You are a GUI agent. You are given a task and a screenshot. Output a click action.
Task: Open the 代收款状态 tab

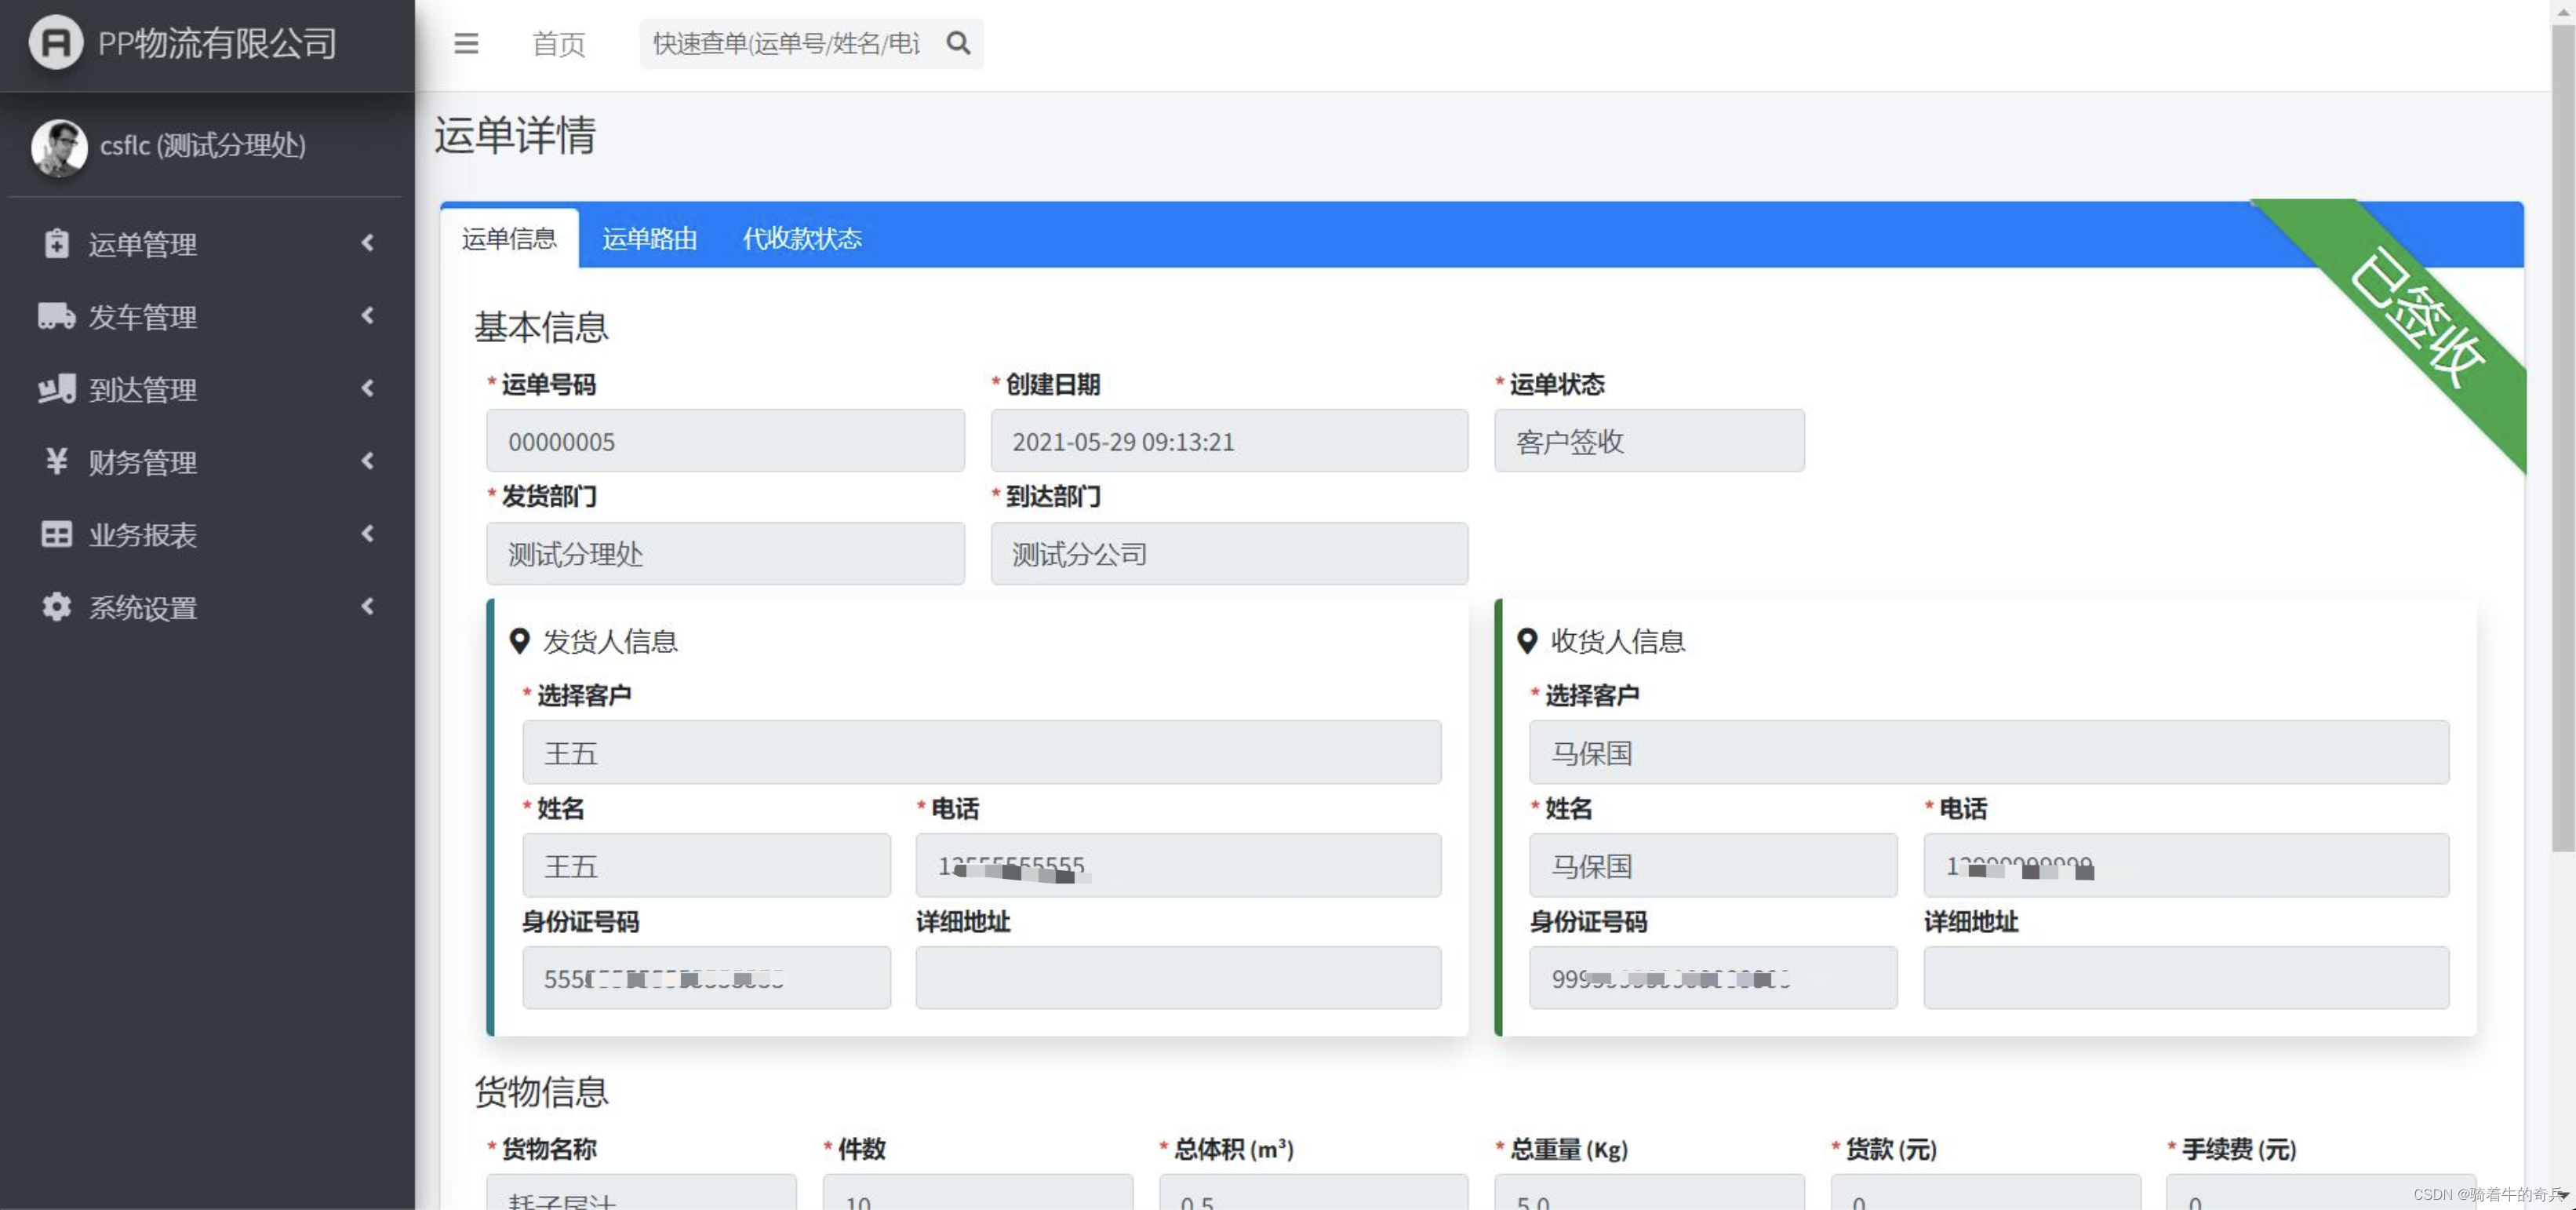[802, 239]
